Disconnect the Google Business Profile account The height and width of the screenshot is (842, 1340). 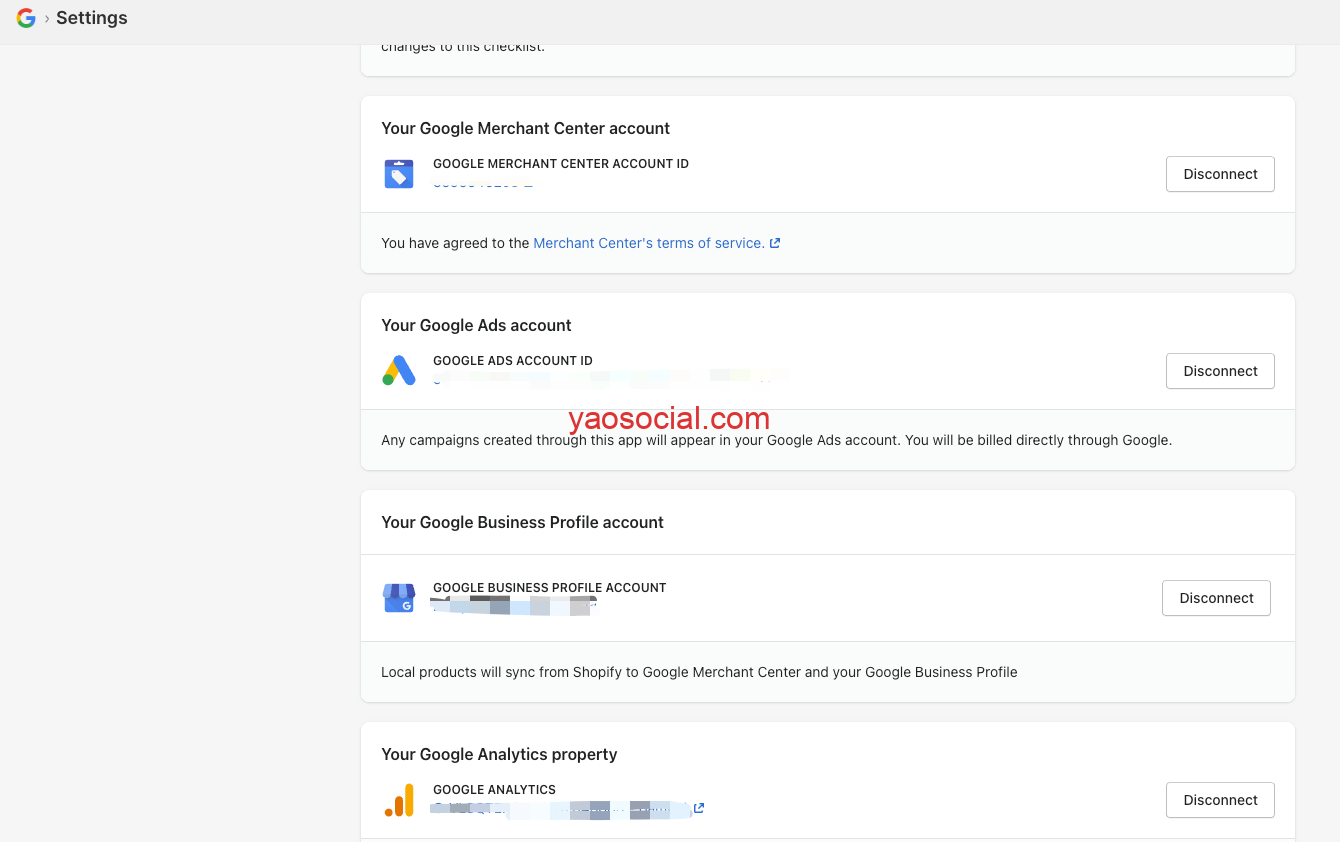tap(1216, 598)
